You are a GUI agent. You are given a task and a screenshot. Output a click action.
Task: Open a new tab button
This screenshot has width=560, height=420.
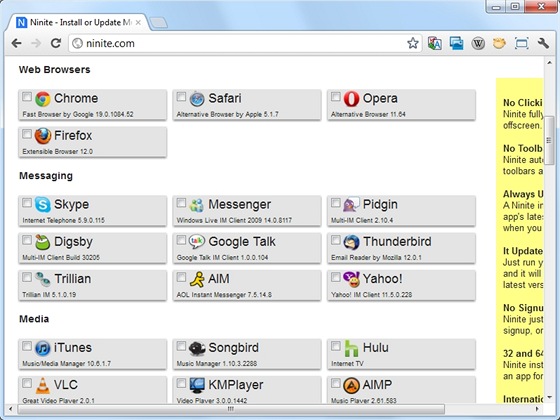click(x=158, y=23)
